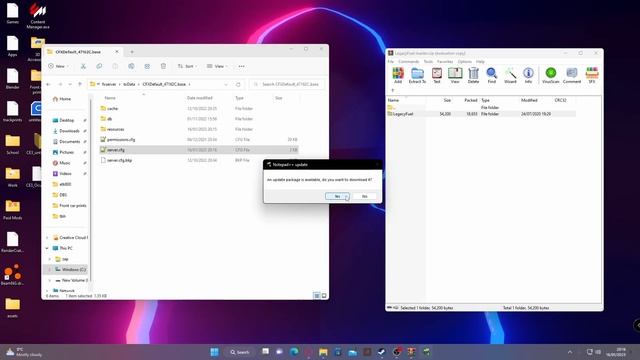Open the Favorites menu in WinRAR
Viewport: 640px width, 360px height.
pyautogui.click(x=445, y=62)
